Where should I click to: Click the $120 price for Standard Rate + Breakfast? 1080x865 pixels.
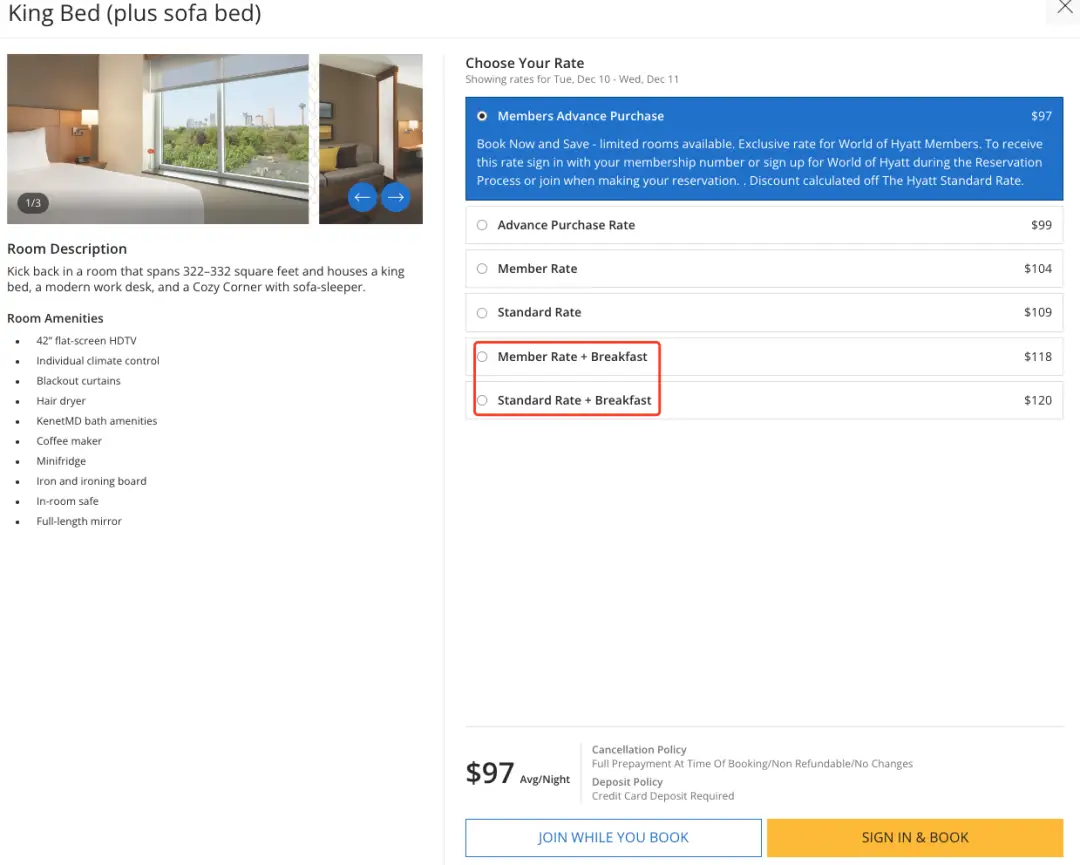tap(1038, 401)
